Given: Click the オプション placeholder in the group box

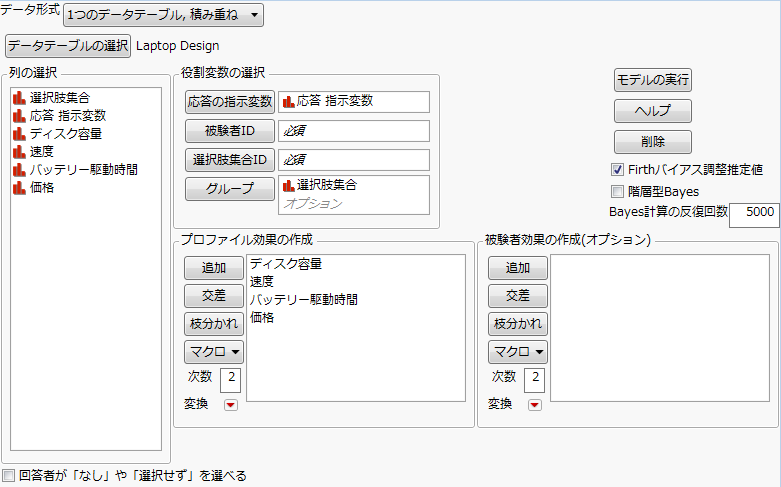Looking at the screenshot, I should coord(313,204).
